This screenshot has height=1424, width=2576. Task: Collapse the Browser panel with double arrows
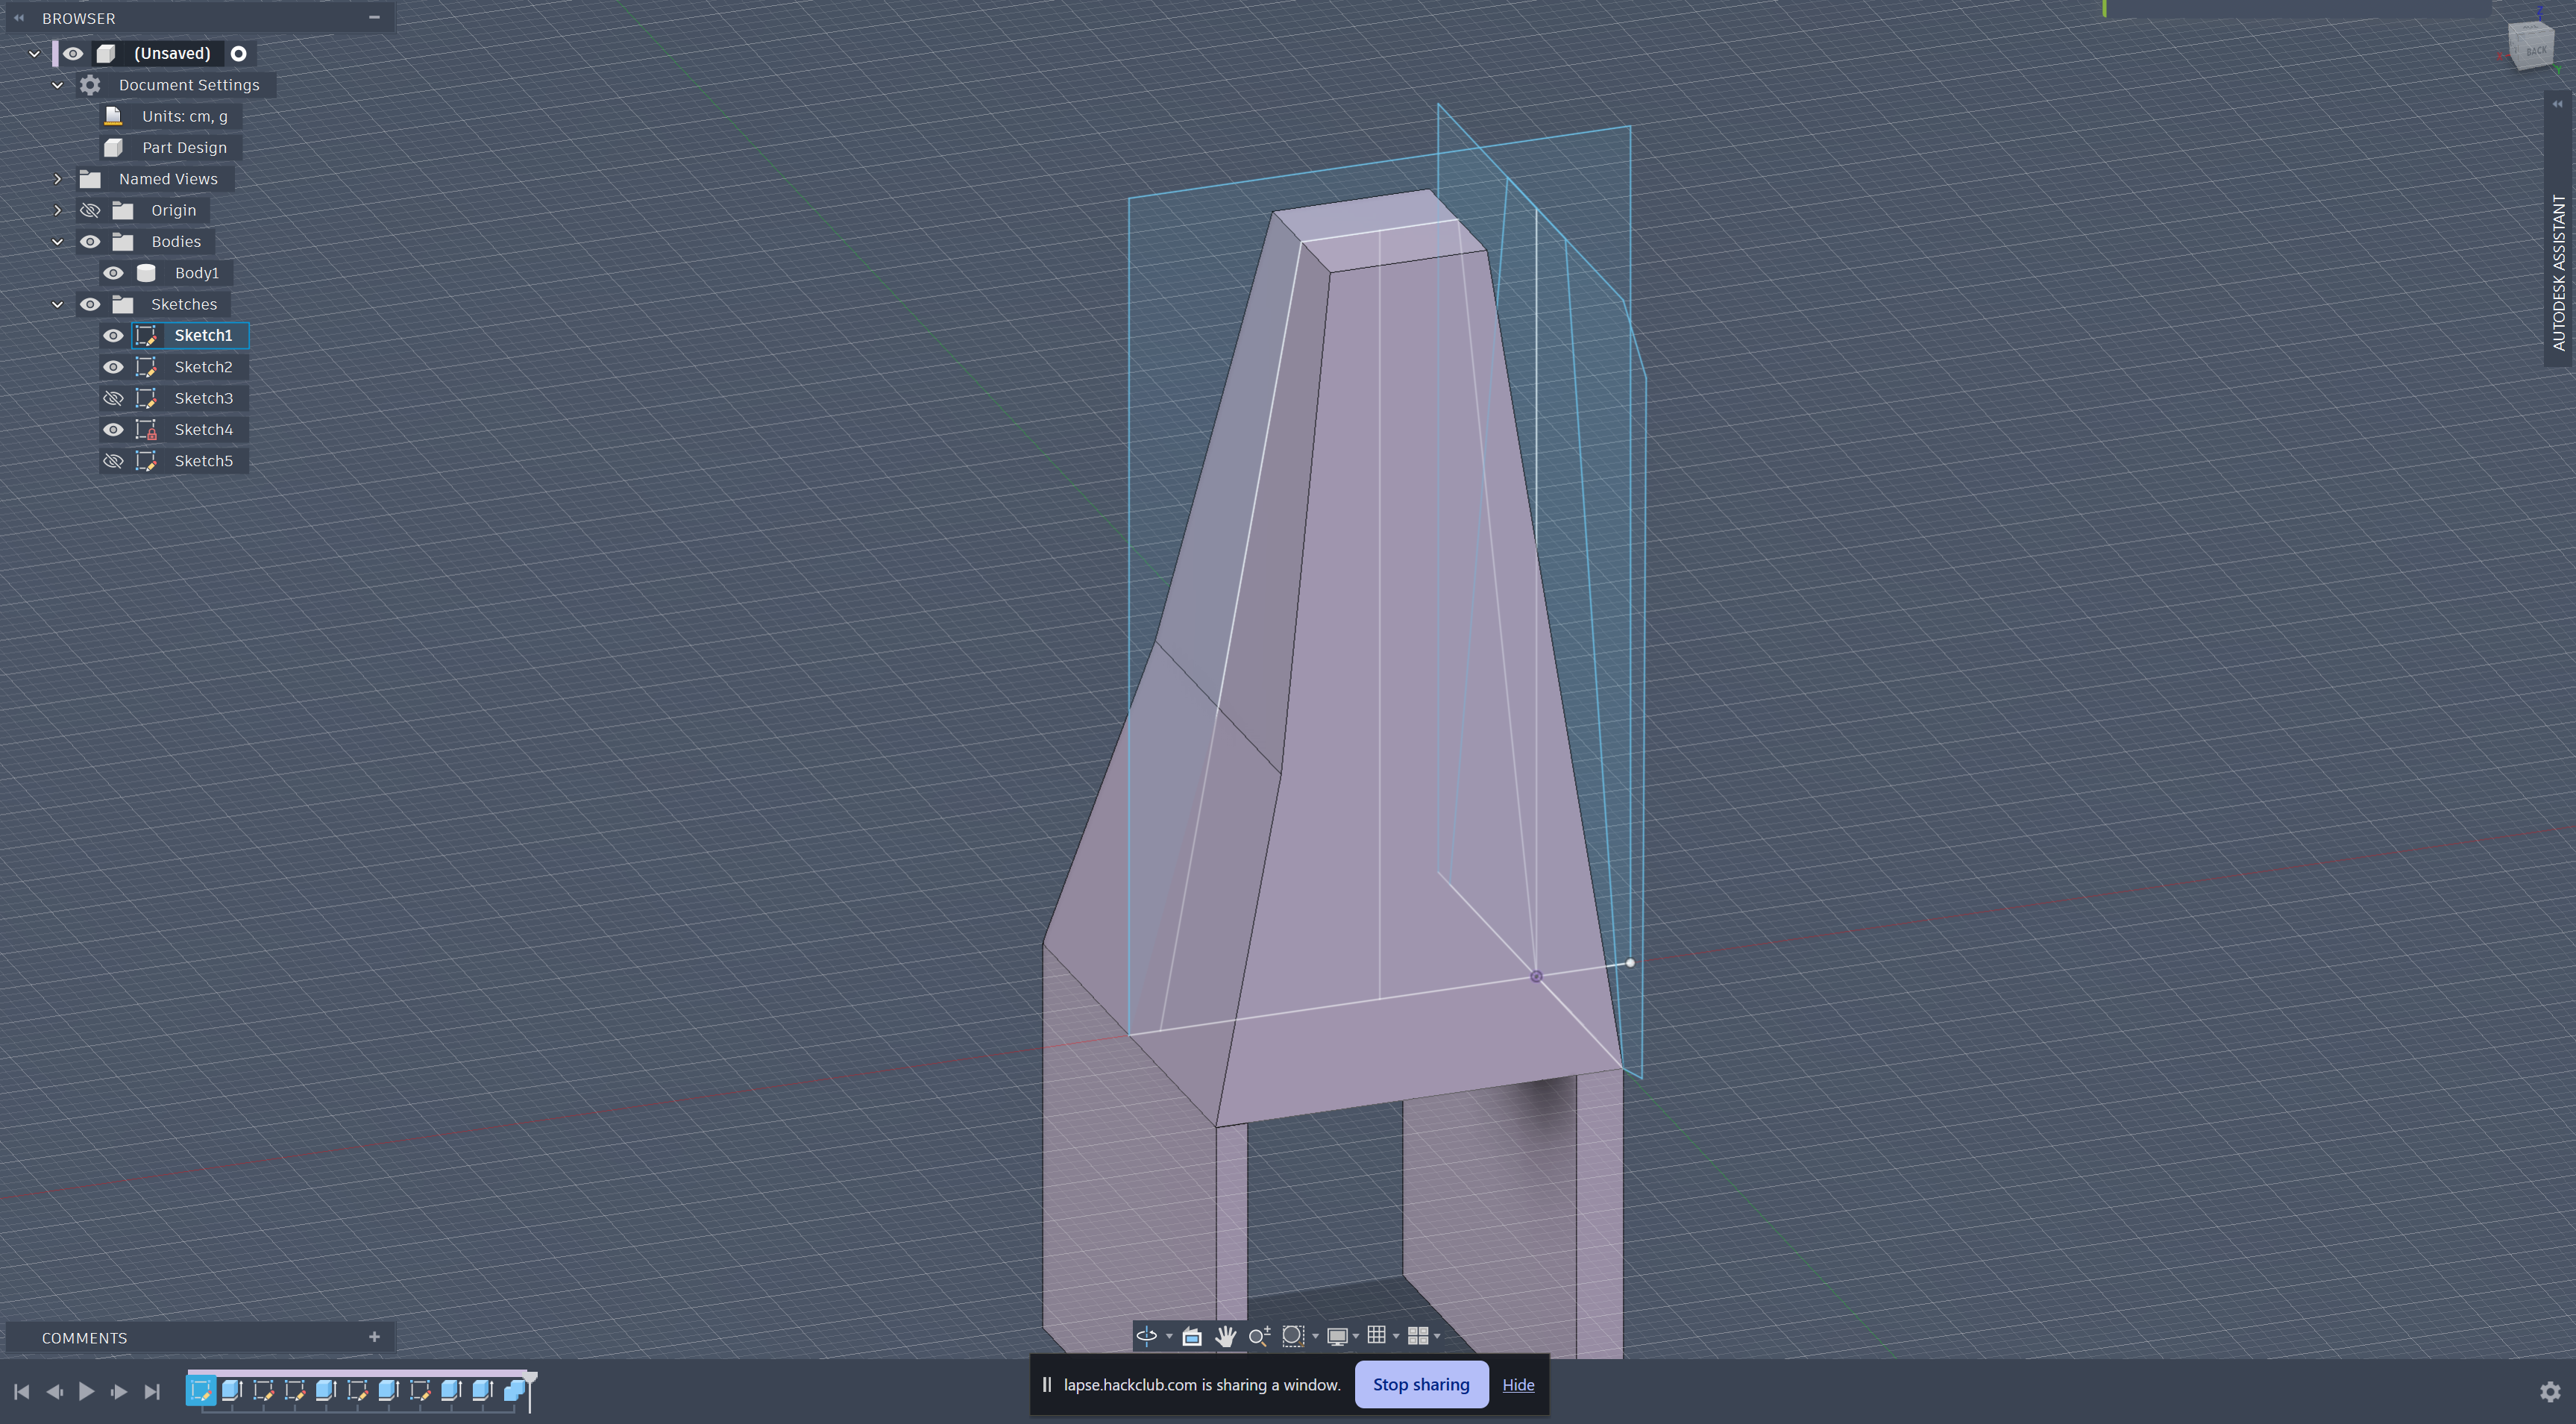pos(18,18)
